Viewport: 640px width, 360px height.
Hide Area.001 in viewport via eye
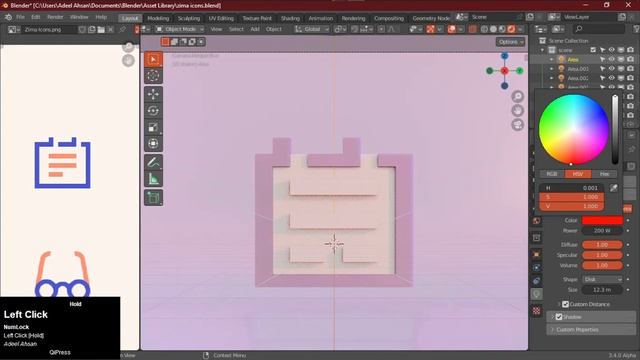(611, 69)
